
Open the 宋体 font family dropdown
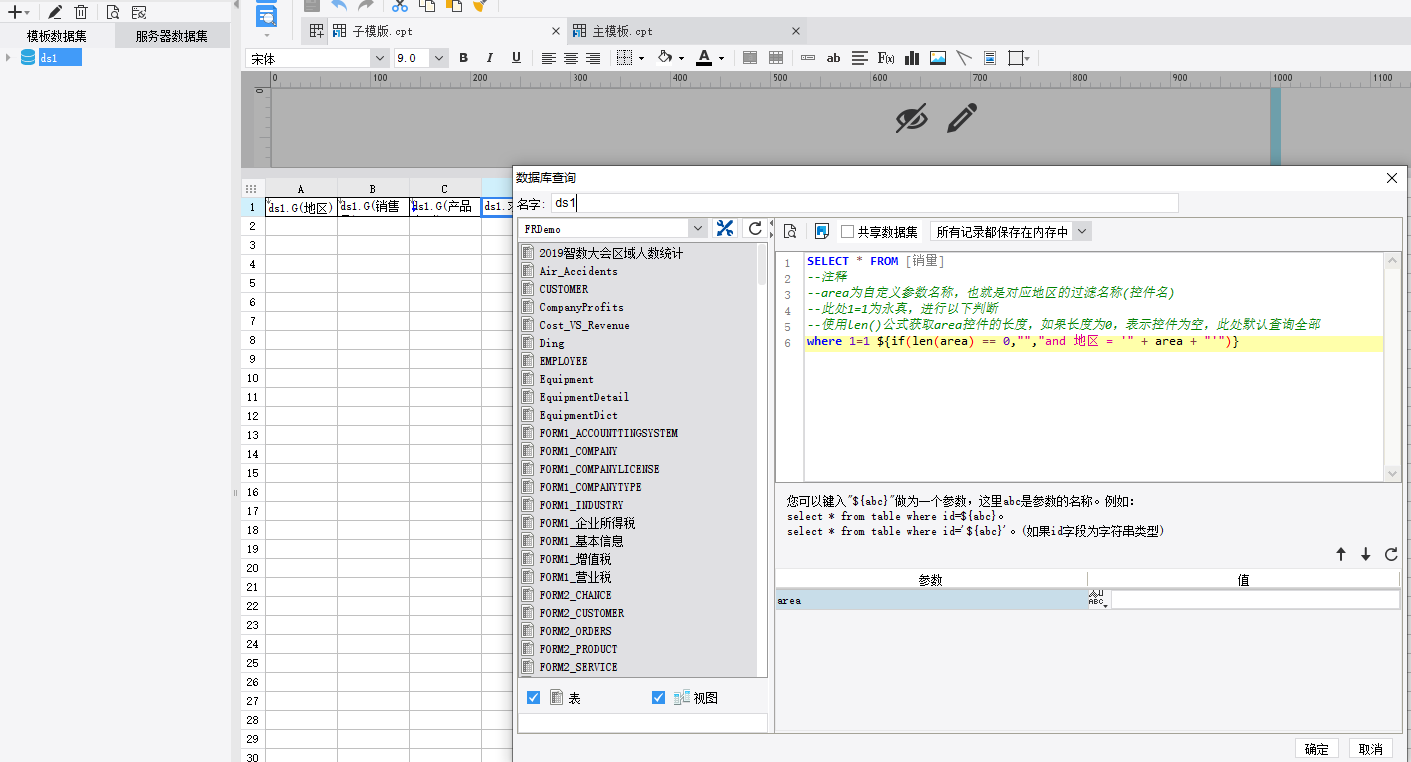click(379, 59)
